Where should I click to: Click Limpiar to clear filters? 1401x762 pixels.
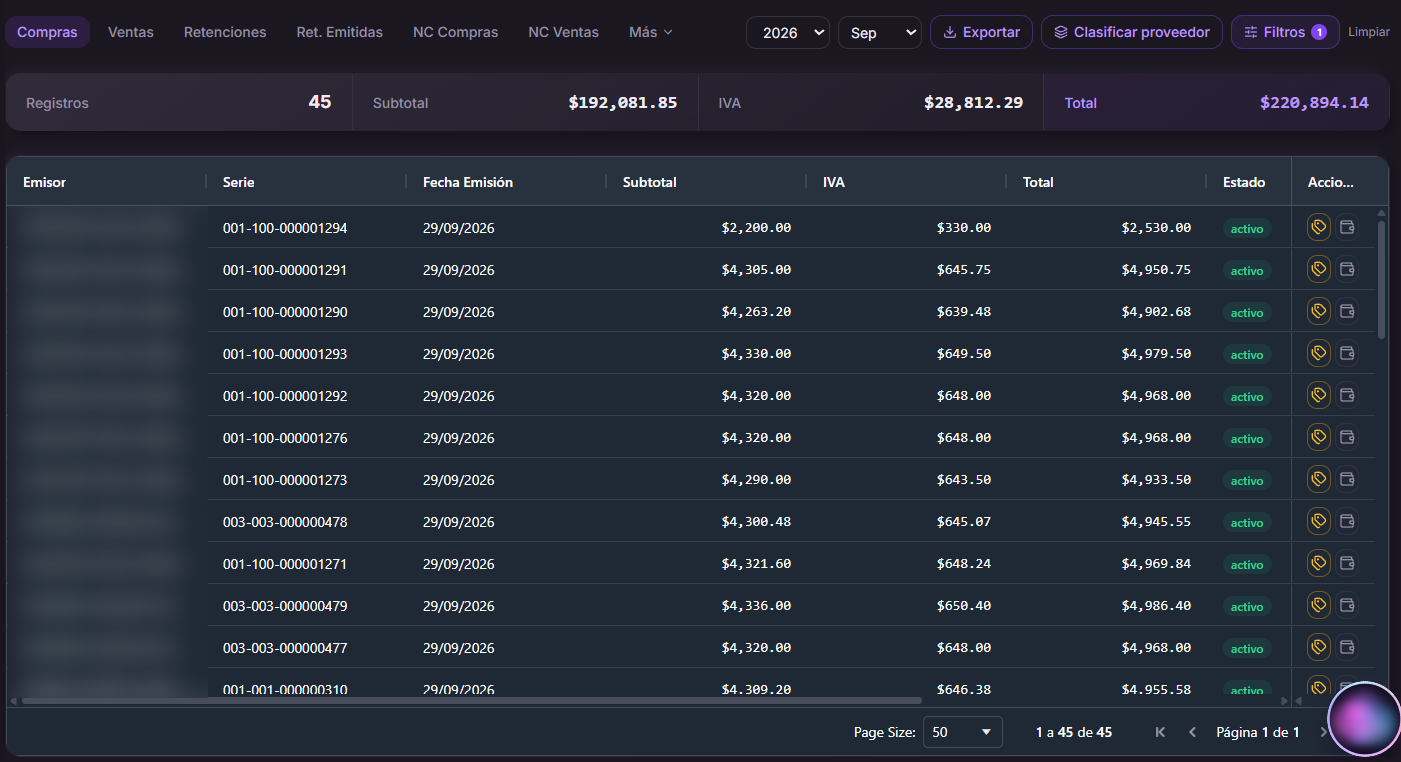[x=1369, y=32]
